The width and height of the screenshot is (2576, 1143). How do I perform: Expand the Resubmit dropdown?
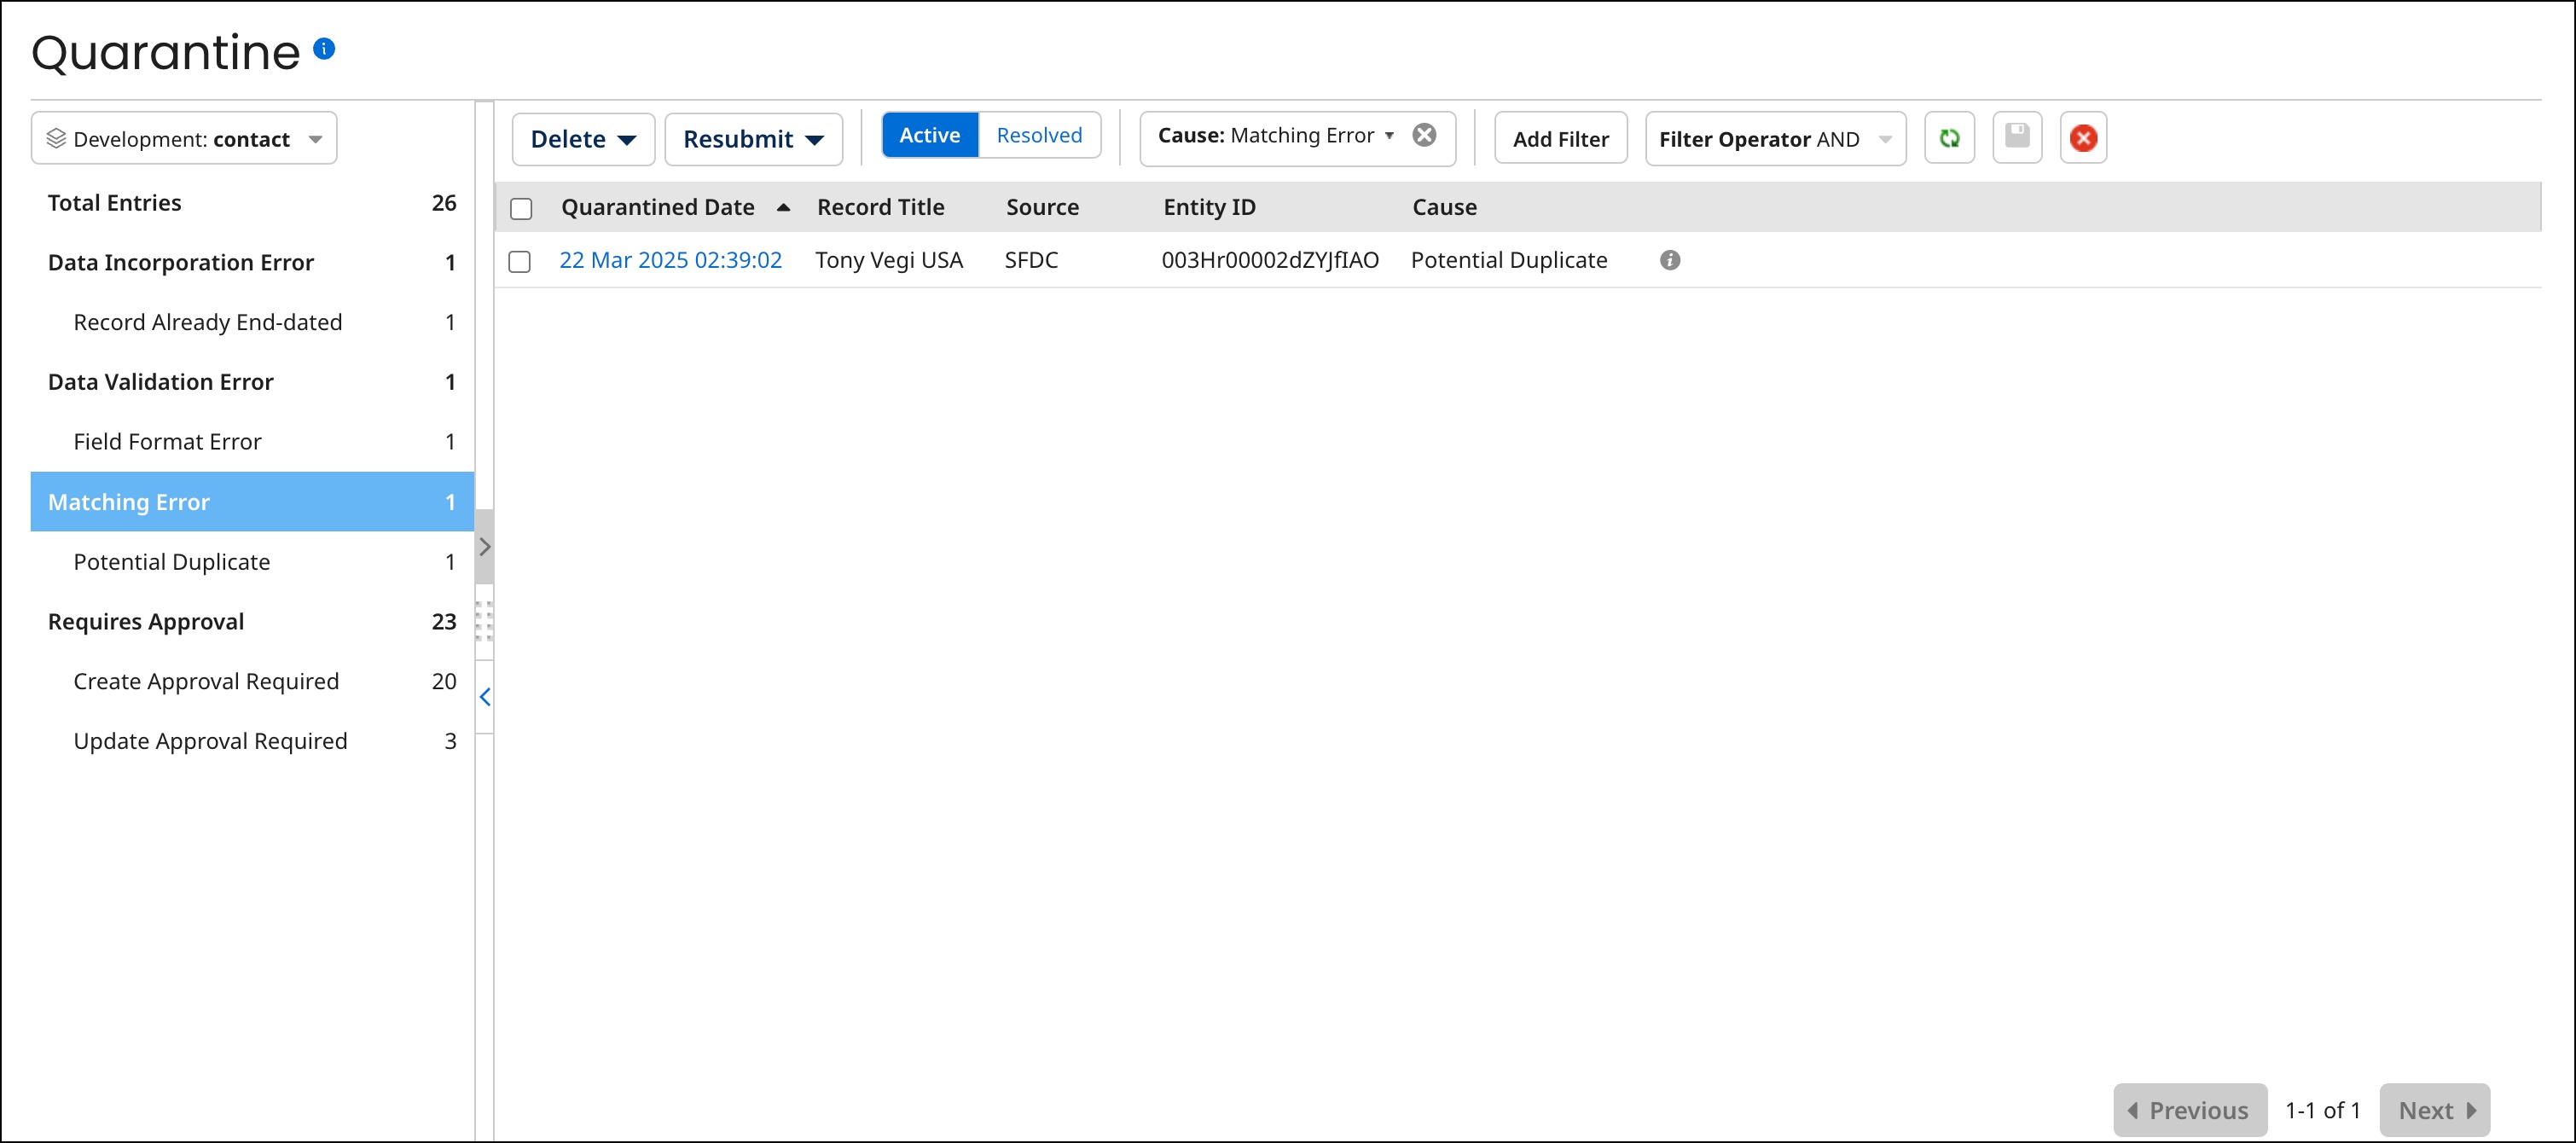(x=754, y=139)
